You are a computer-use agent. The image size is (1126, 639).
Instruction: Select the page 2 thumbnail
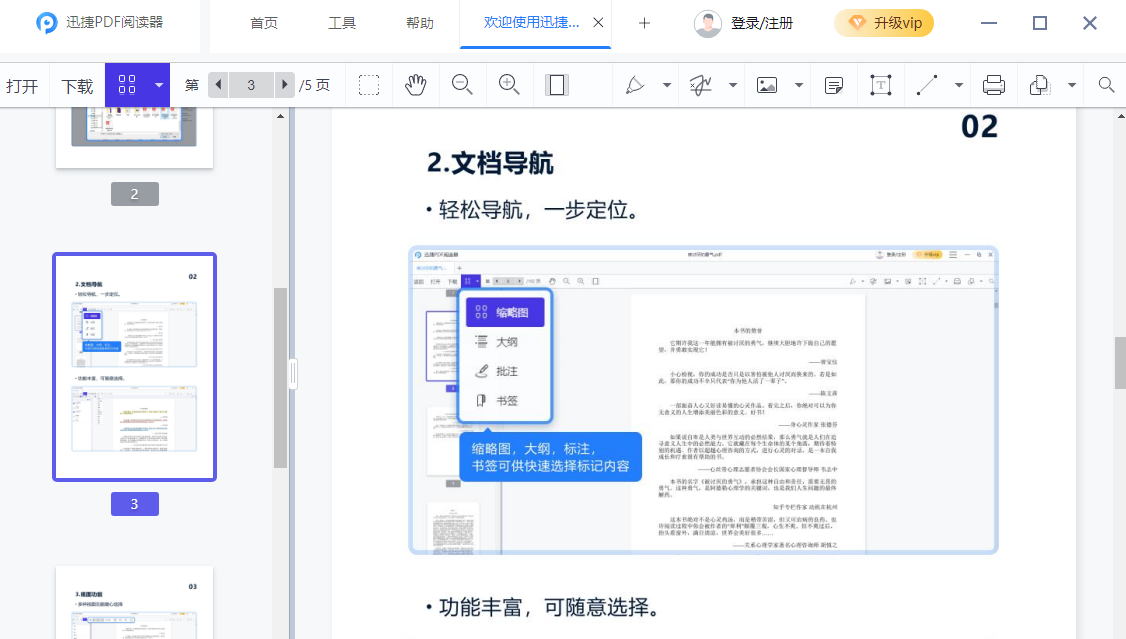(x=134, y=137)
